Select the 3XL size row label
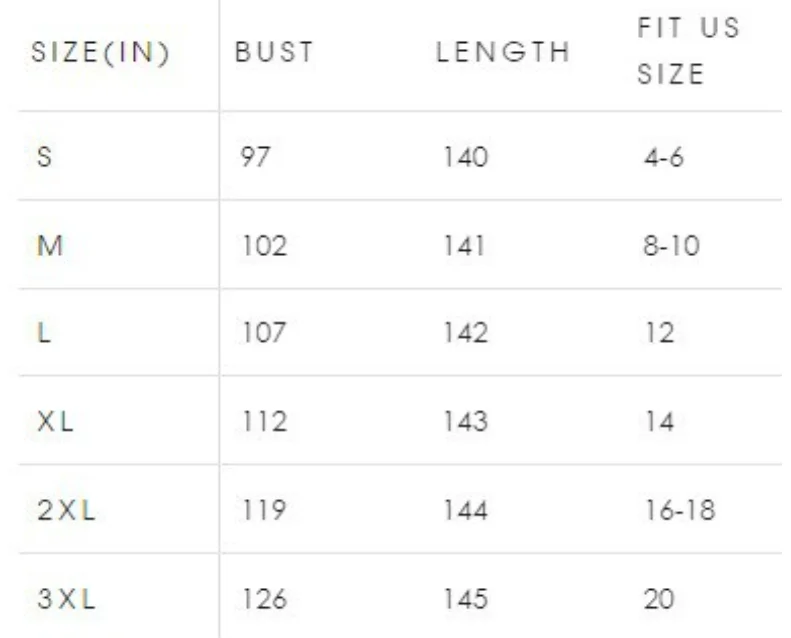The image size is (791, 638). tap(66, 599)
